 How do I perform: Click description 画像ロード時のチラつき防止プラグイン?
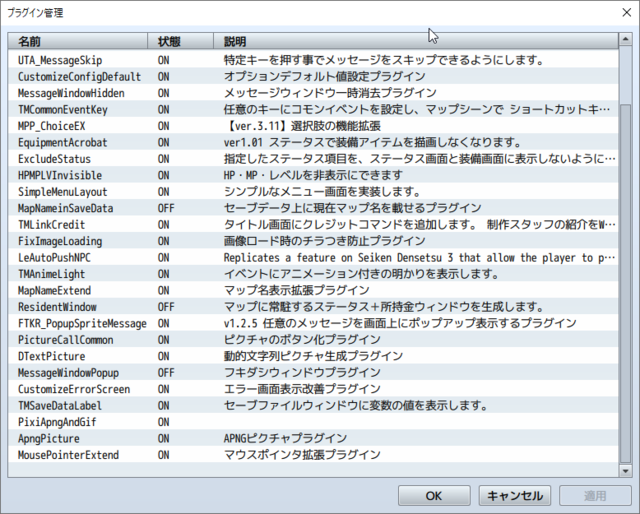[324, 241]
